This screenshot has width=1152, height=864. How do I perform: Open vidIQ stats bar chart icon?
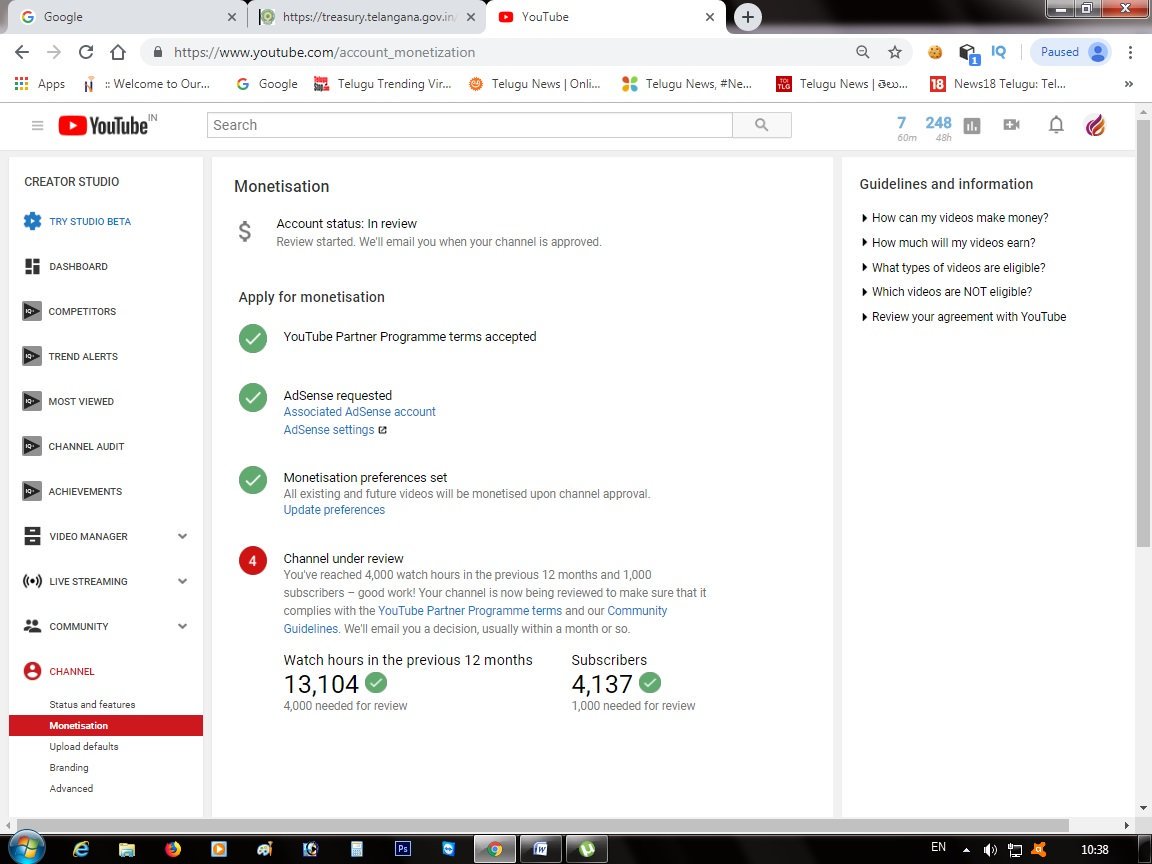tap(971, 126)
